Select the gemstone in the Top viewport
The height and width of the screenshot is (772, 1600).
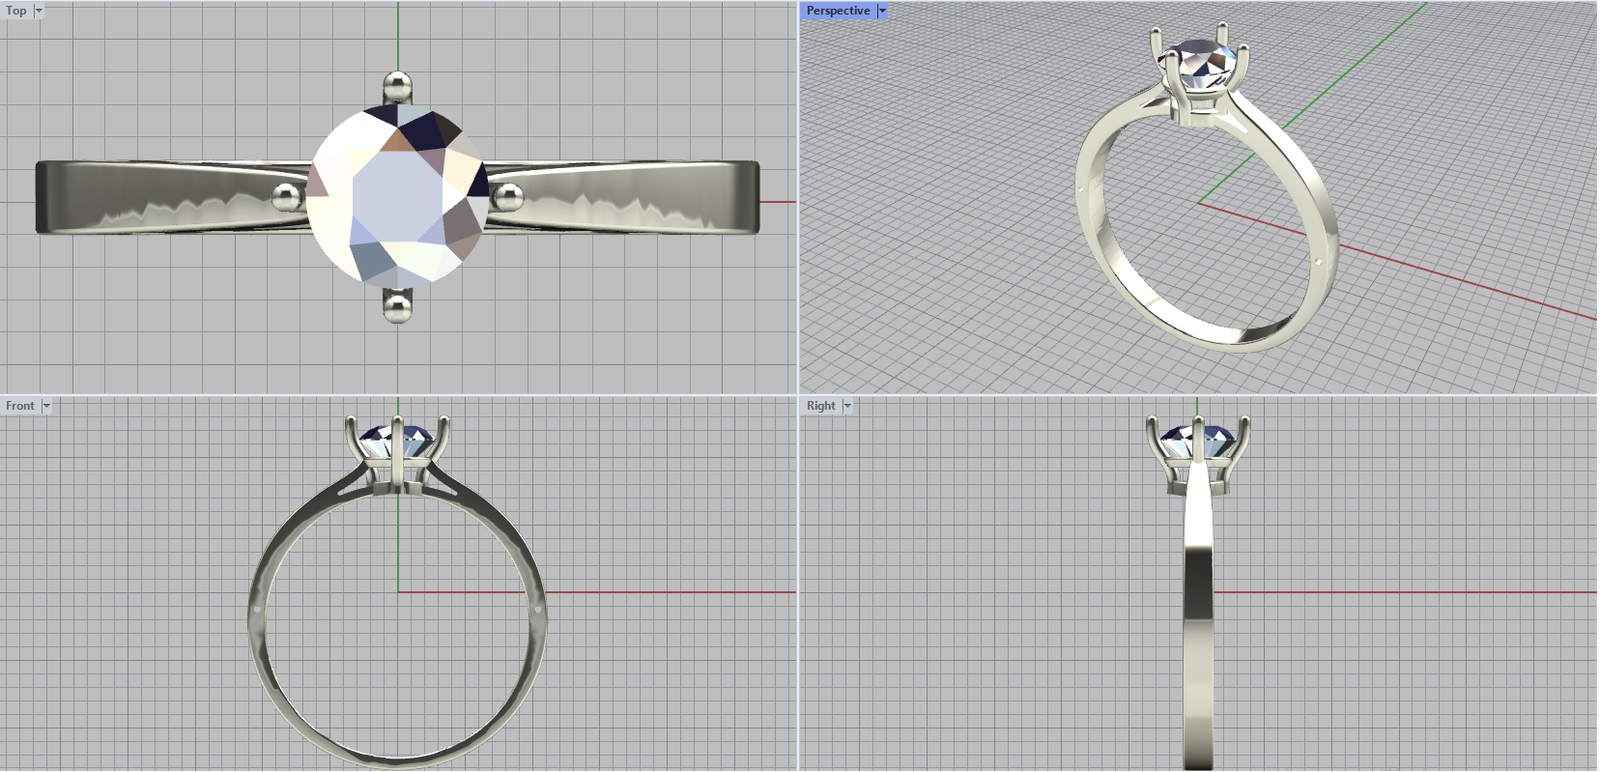tap(398, 196)
